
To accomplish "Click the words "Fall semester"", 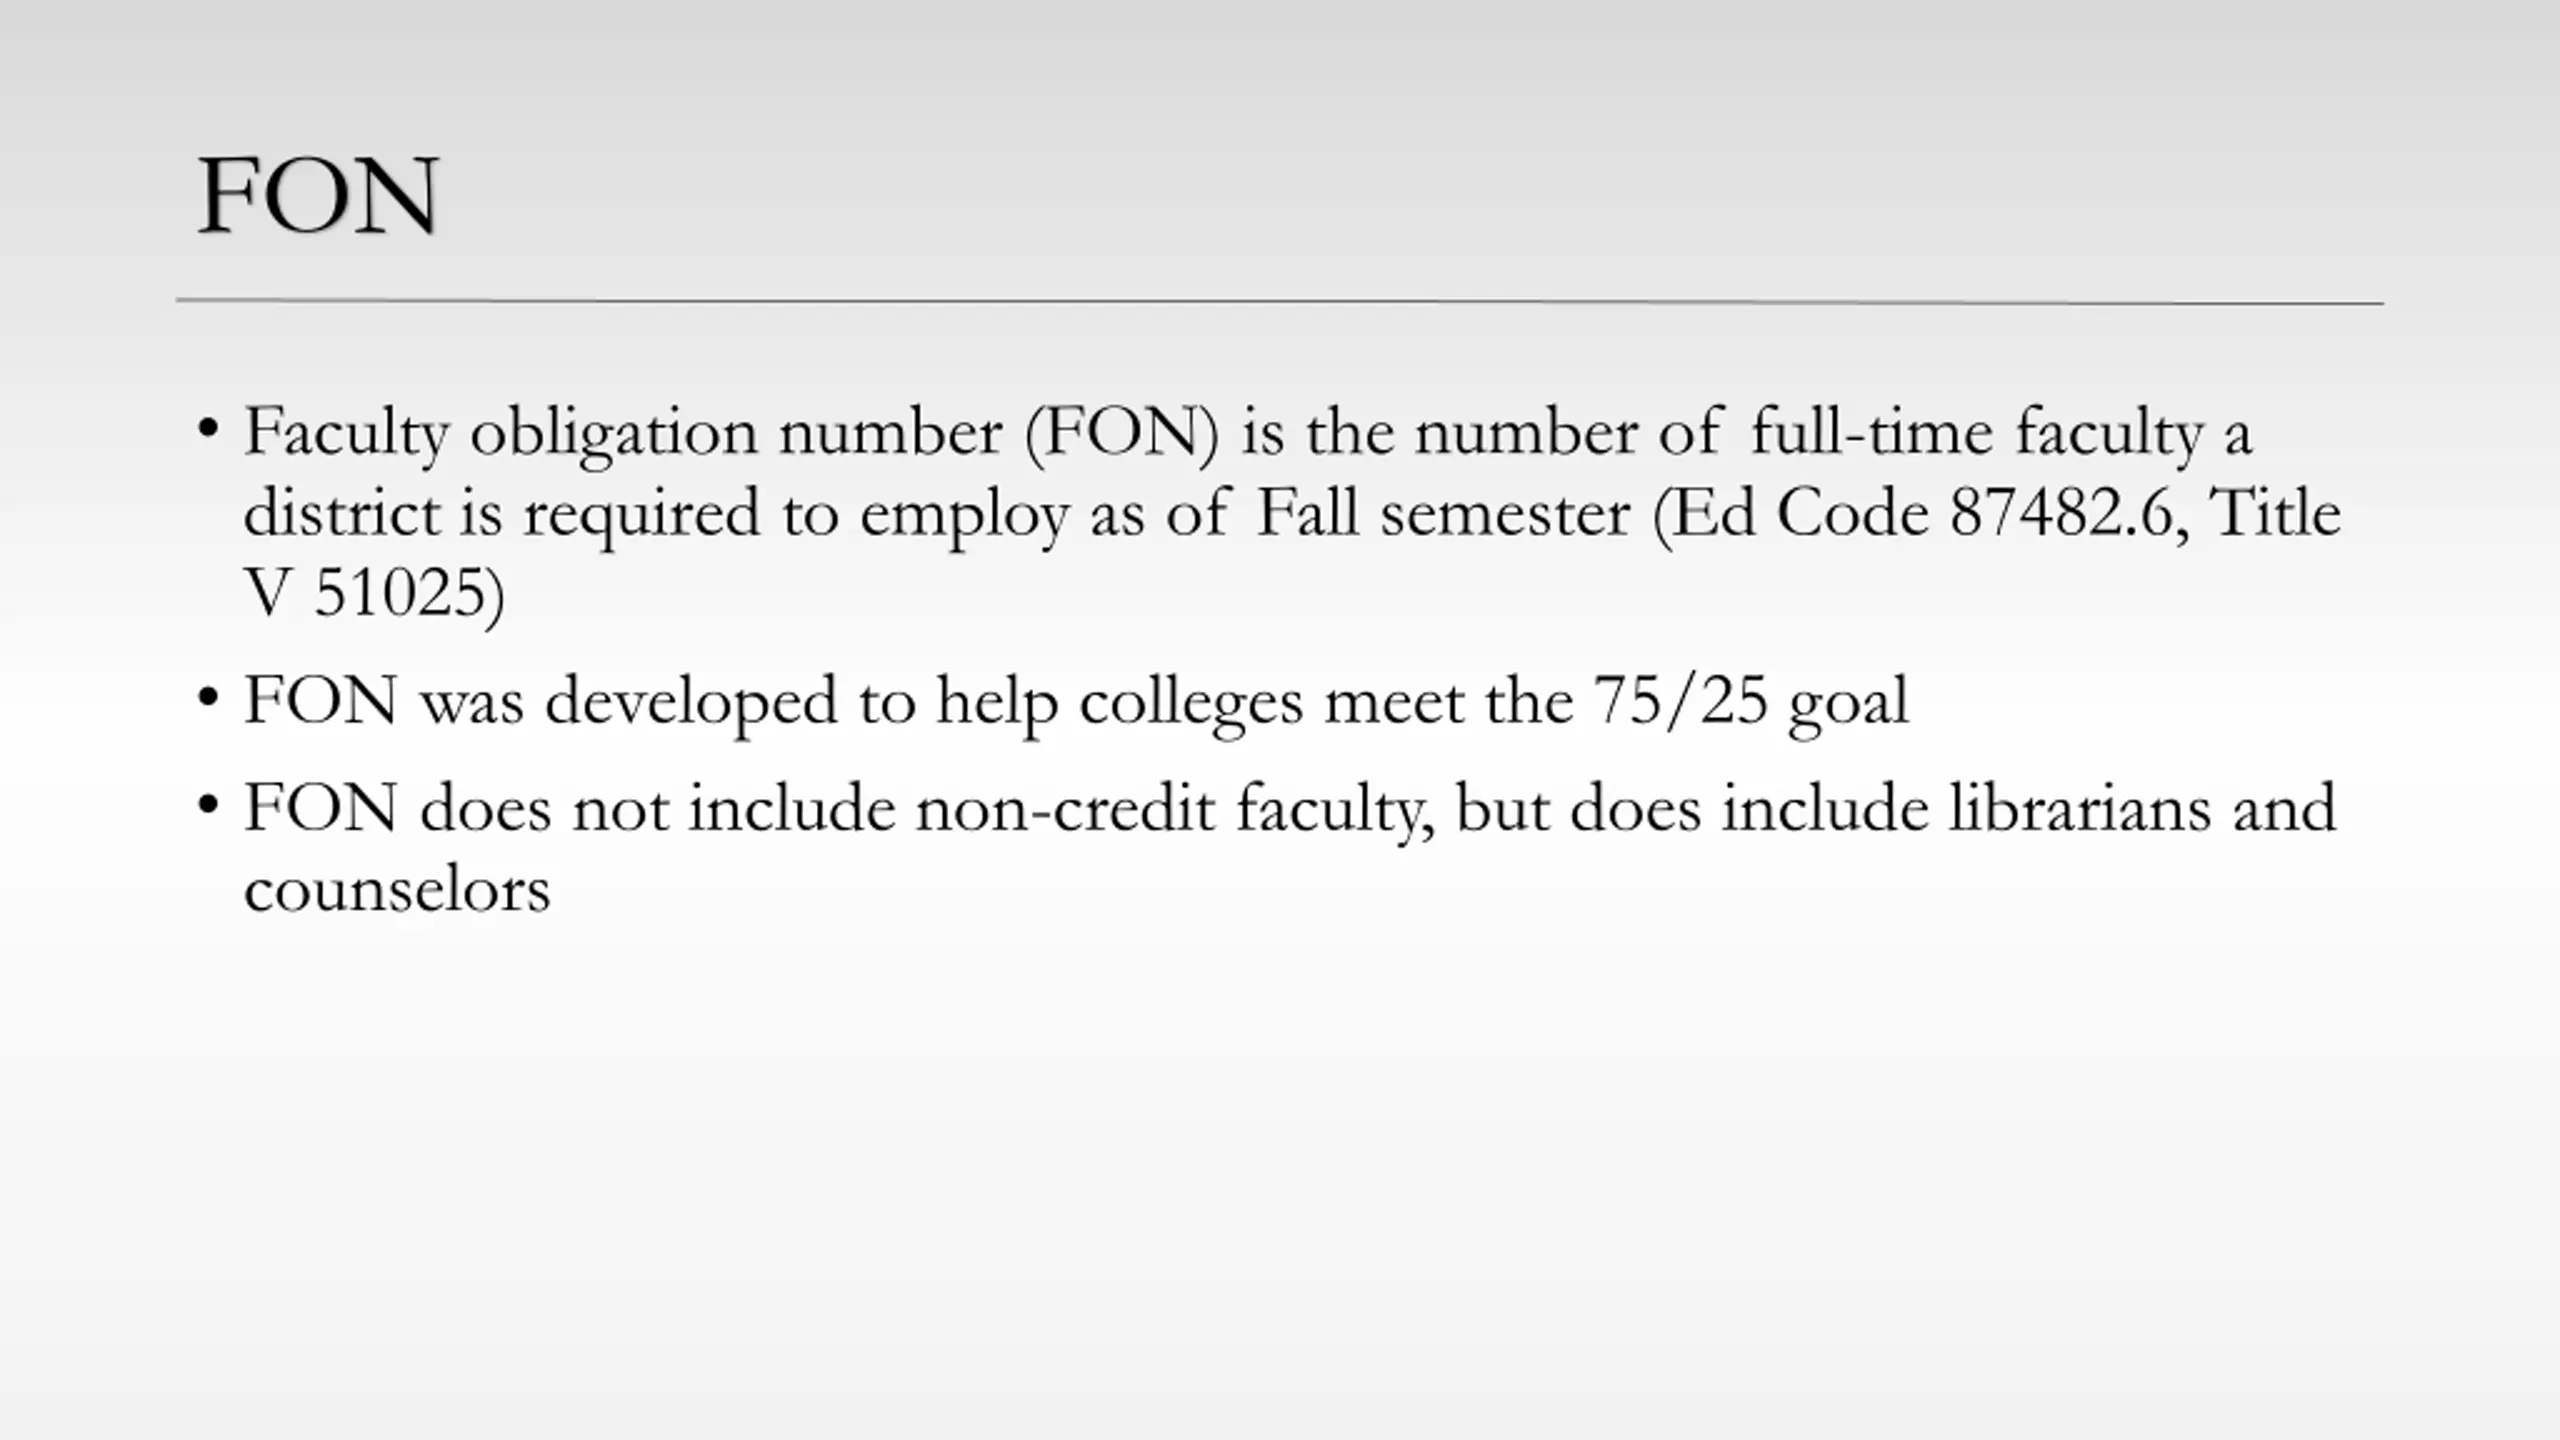I will (1442, 514).
